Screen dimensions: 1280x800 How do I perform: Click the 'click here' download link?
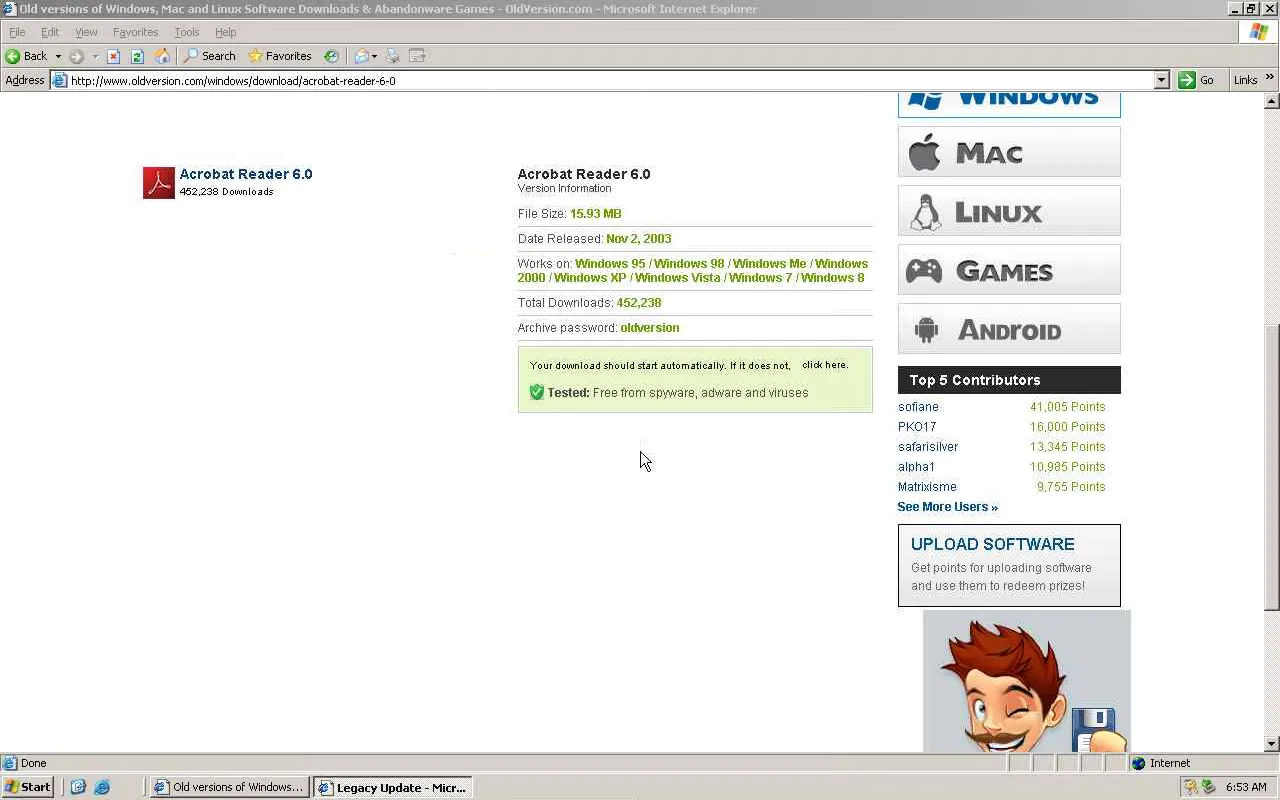coord(824,365)
